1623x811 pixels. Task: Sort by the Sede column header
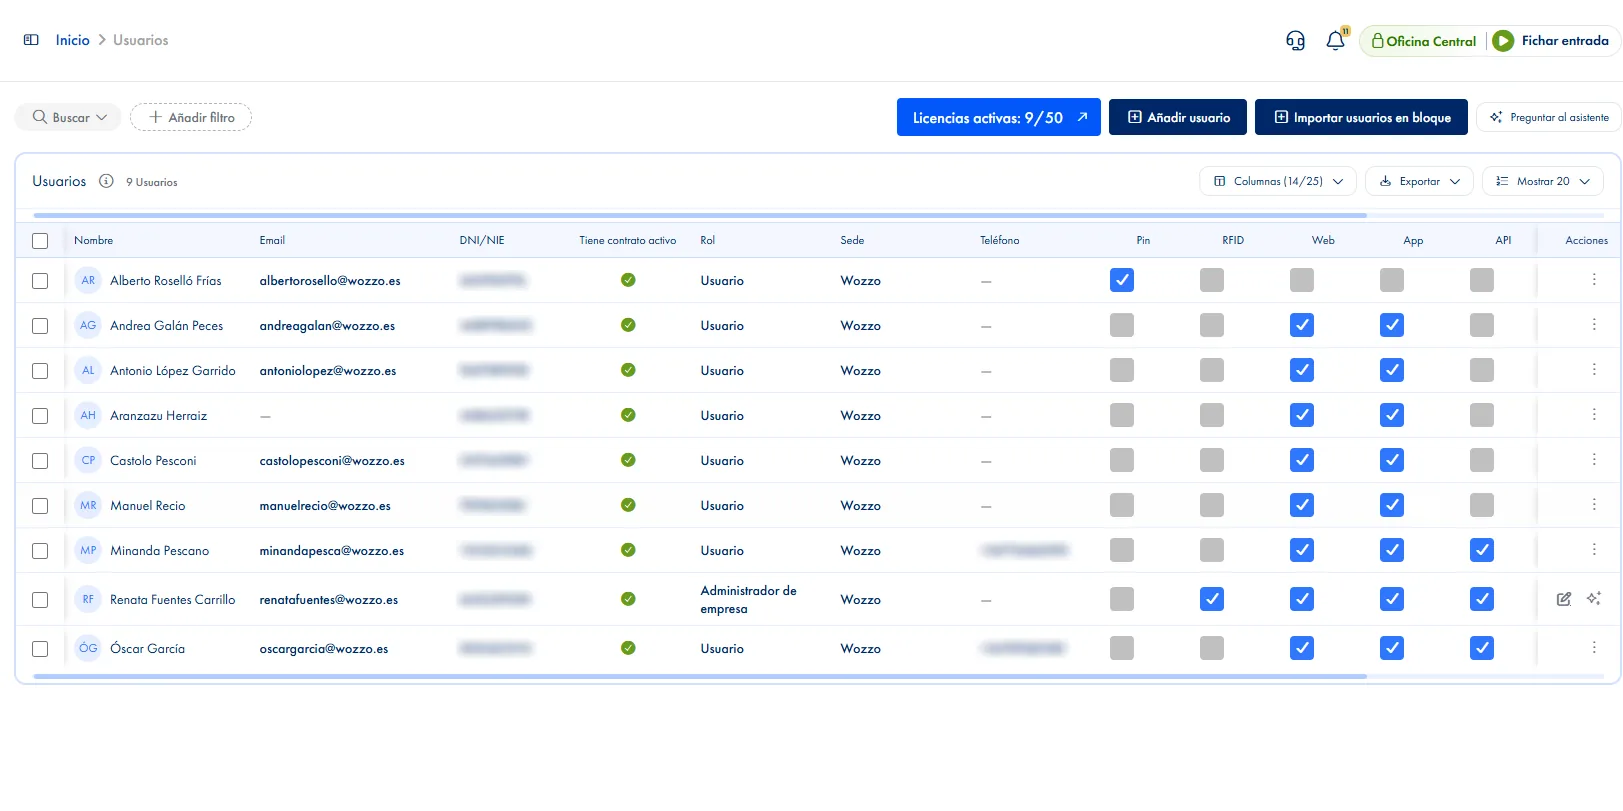click(852, 240)
